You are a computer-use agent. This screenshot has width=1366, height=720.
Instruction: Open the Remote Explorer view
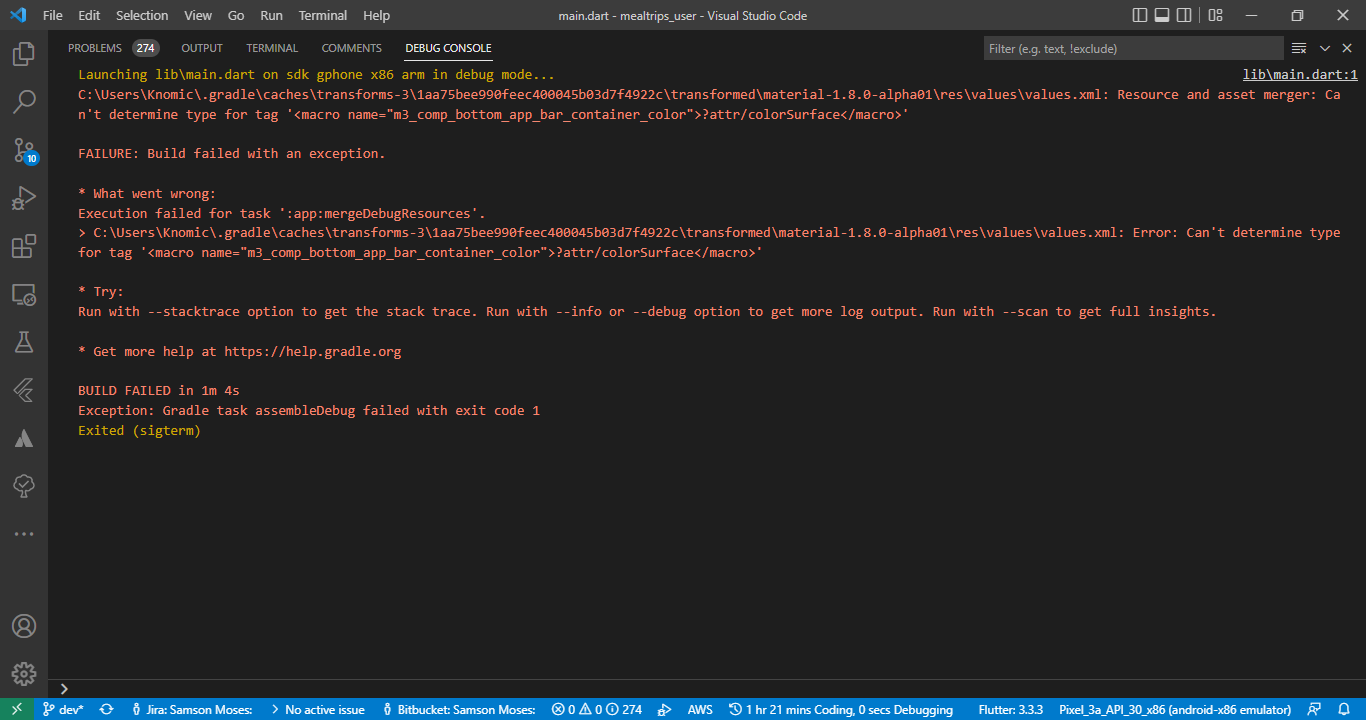pyautogui.click(x=24, y=294)
